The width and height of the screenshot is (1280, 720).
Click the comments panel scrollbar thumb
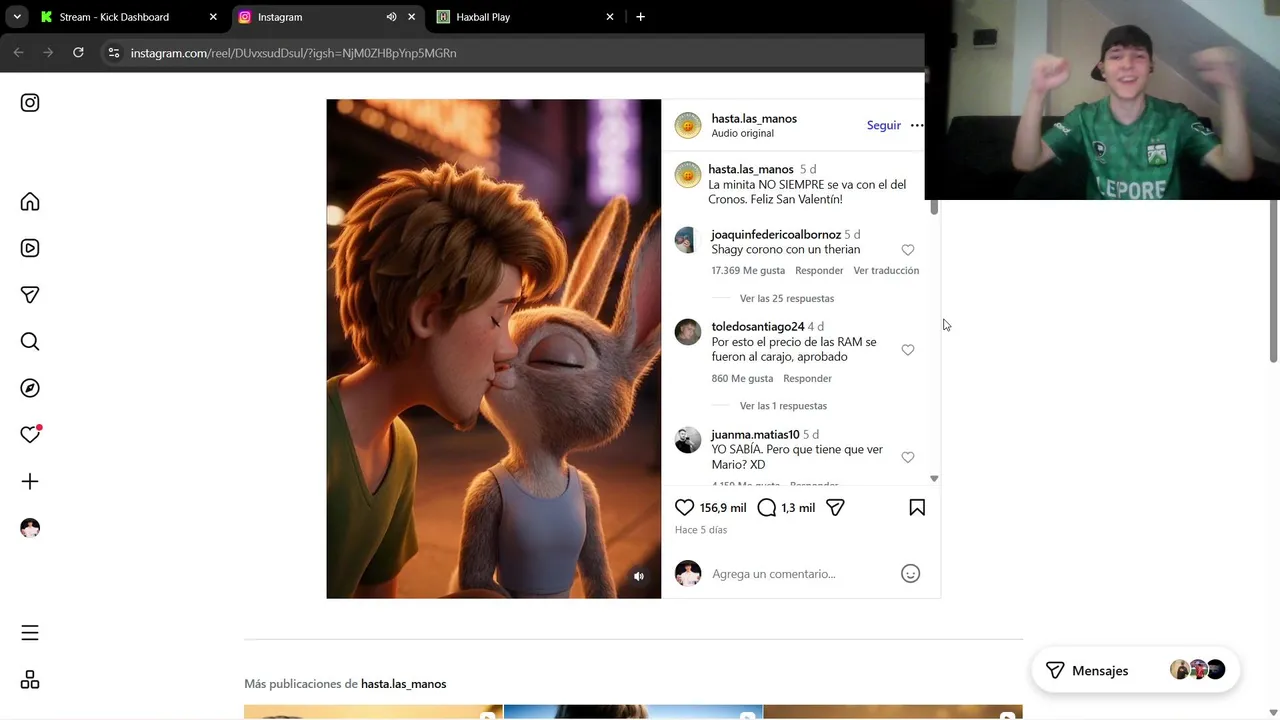(934, 206)
